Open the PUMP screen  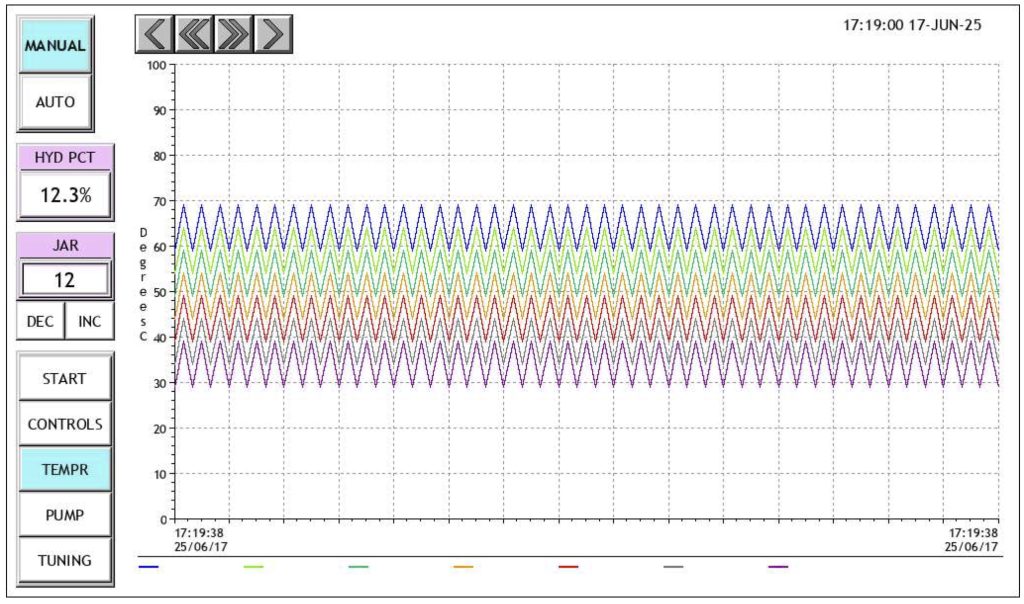65,515
